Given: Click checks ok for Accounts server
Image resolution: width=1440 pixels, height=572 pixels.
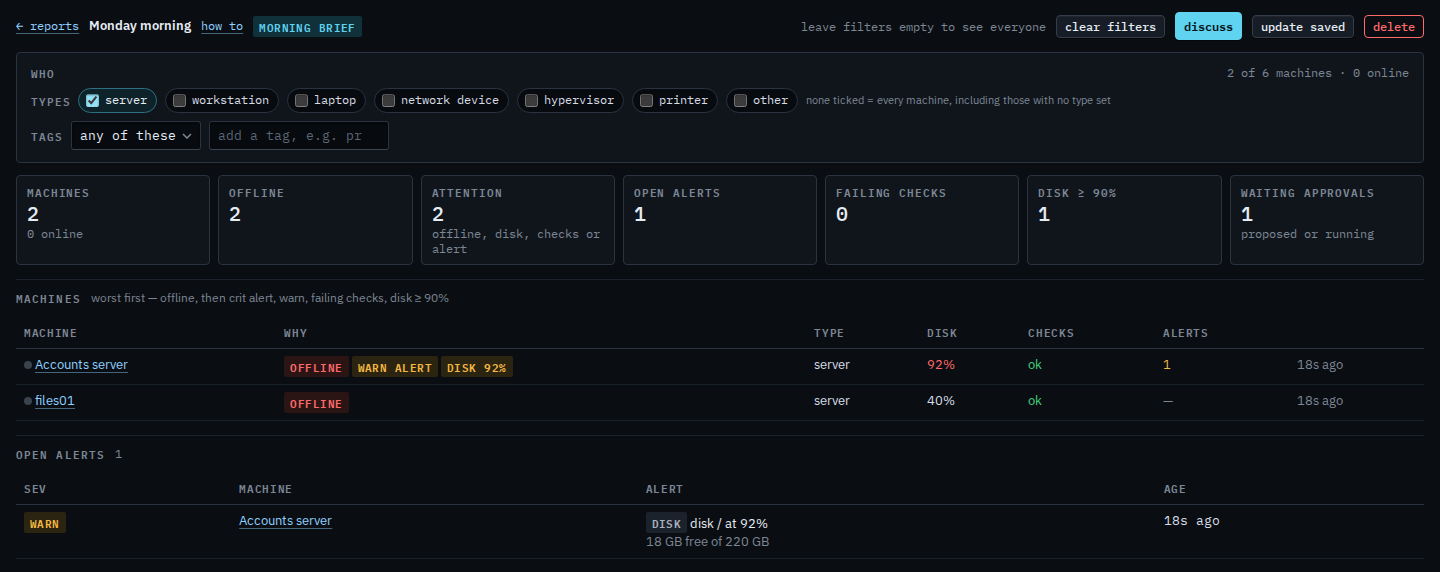Looking at the screenshot, I should point(1035,365).
